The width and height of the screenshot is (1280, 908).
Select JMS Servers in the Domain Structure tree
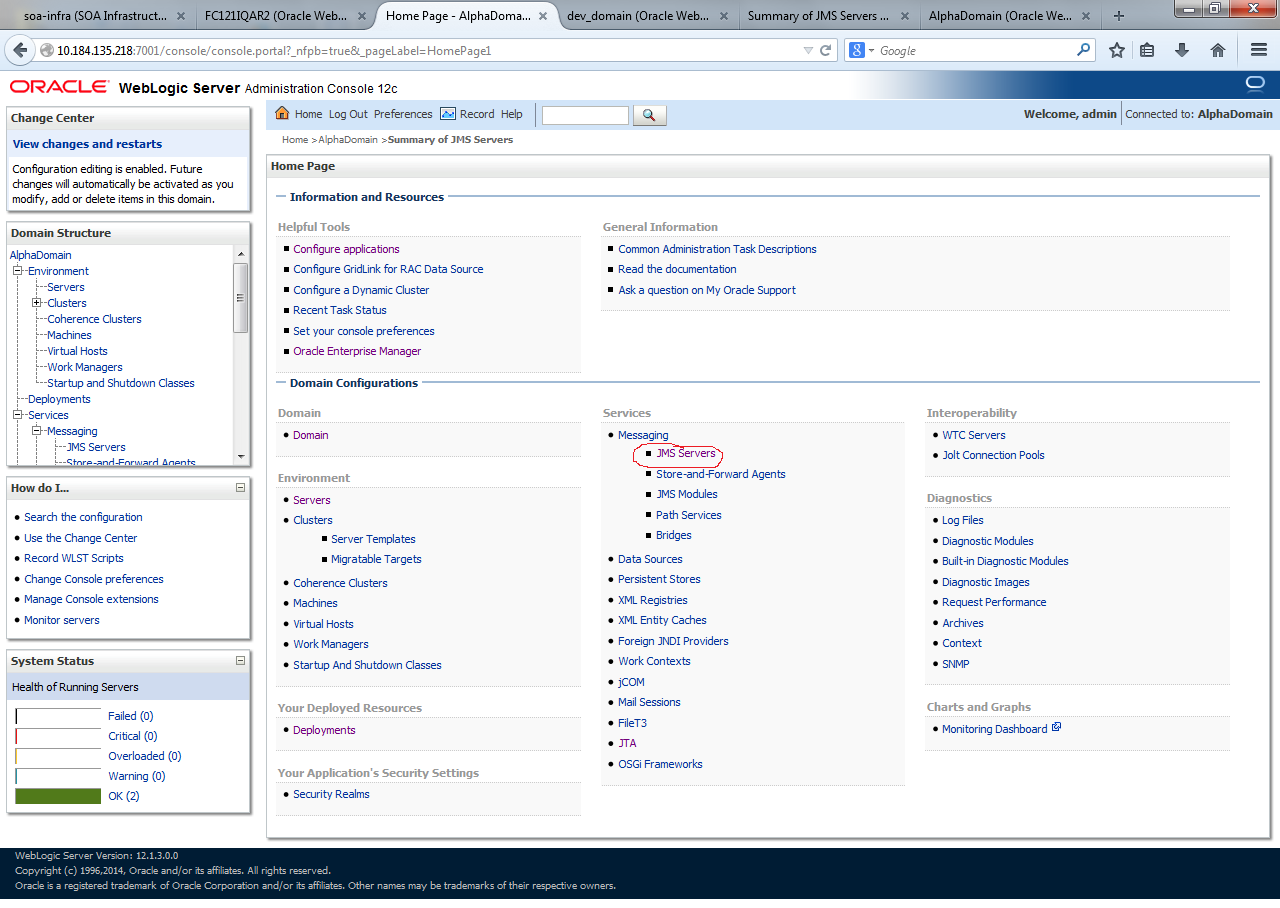tap(96, 447)
